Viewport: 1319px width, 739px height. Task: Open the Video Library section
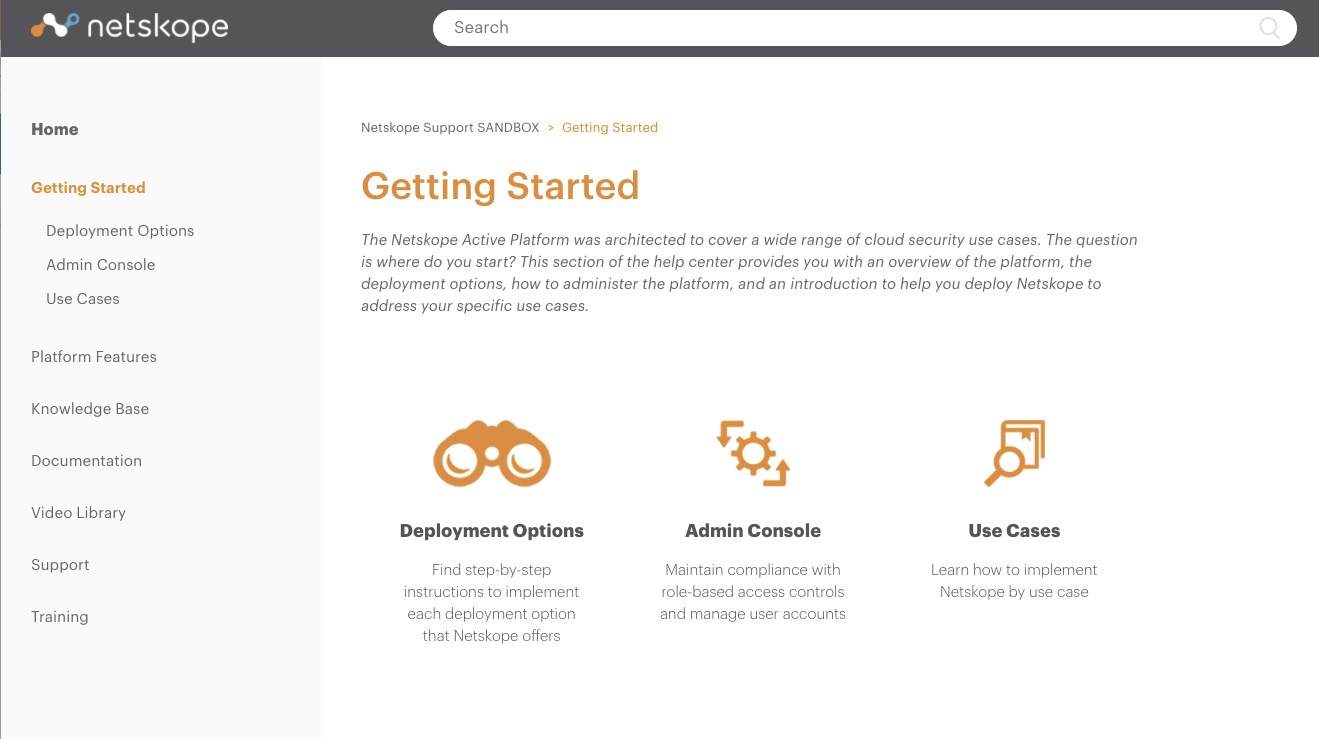pos(78,513)
